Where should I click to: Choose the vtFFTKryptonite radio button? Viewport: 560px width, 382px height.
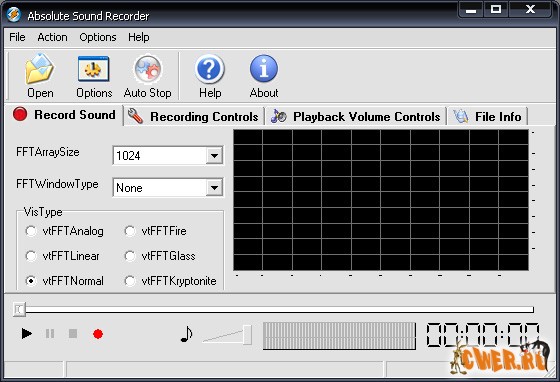tap(130, 281)
